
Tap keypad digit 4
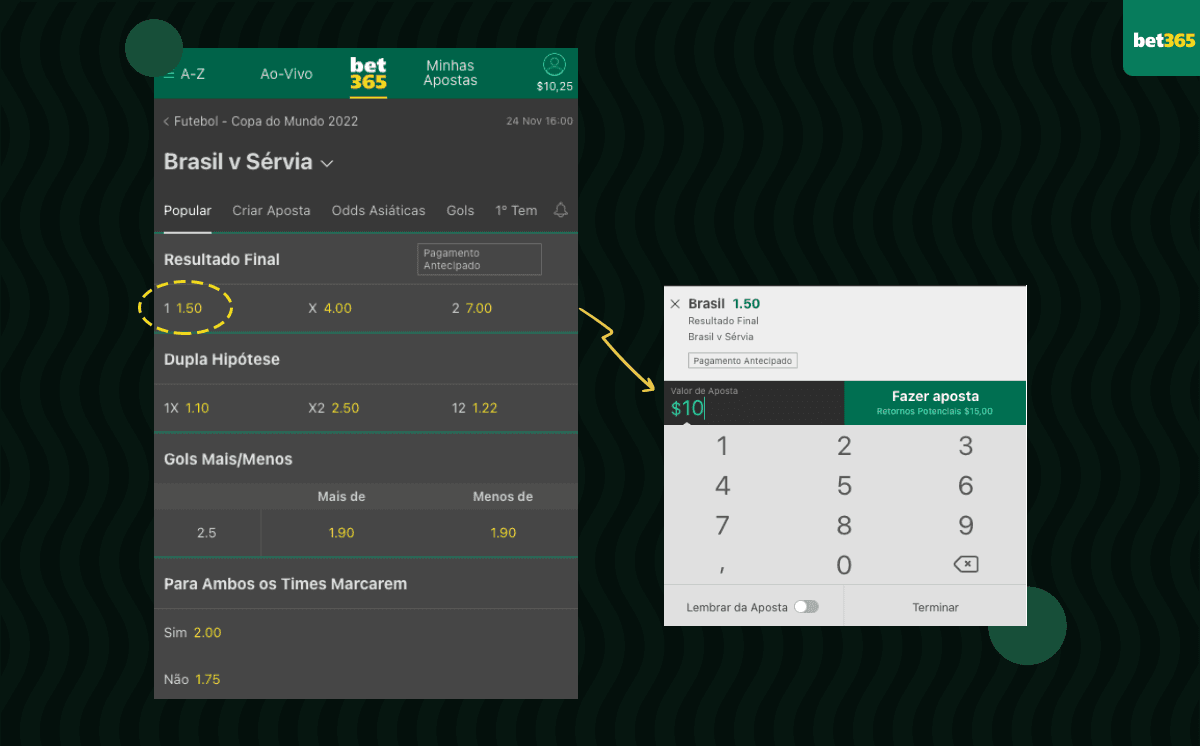coord(723,486)
